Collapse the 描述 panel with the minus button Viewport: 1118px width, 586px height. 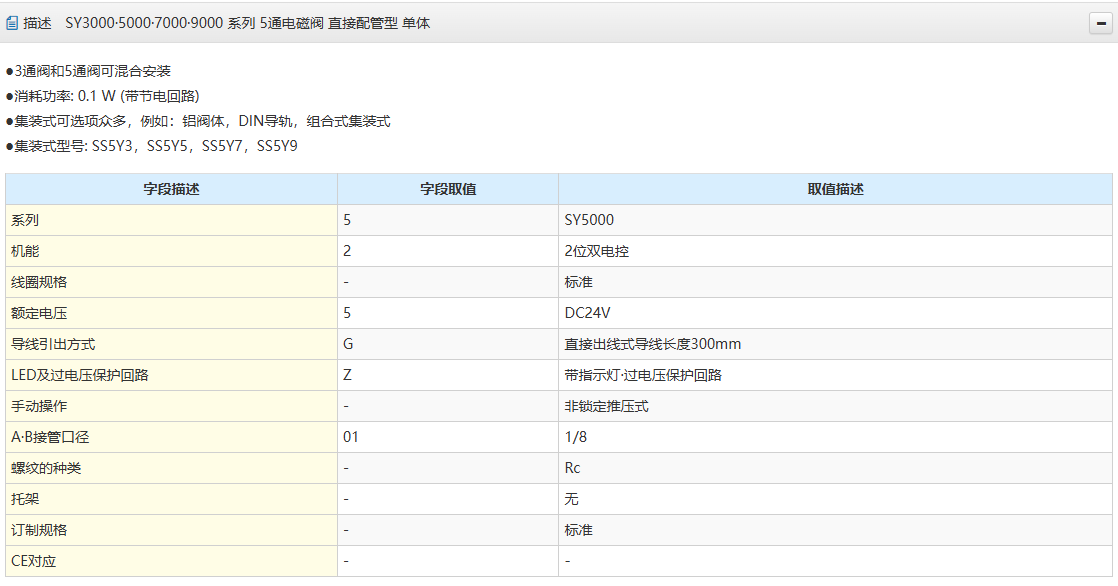(x=1100, y=24)
